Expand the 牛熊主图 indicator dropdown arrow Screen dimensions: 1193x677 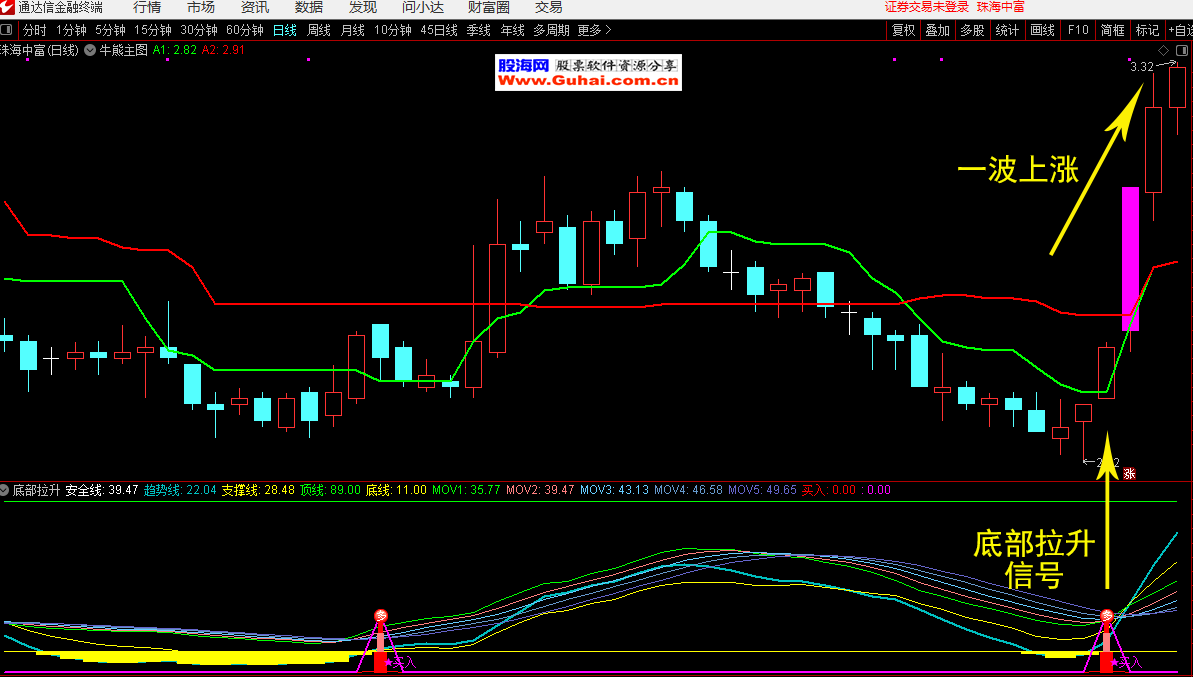(x=91, y=49)
